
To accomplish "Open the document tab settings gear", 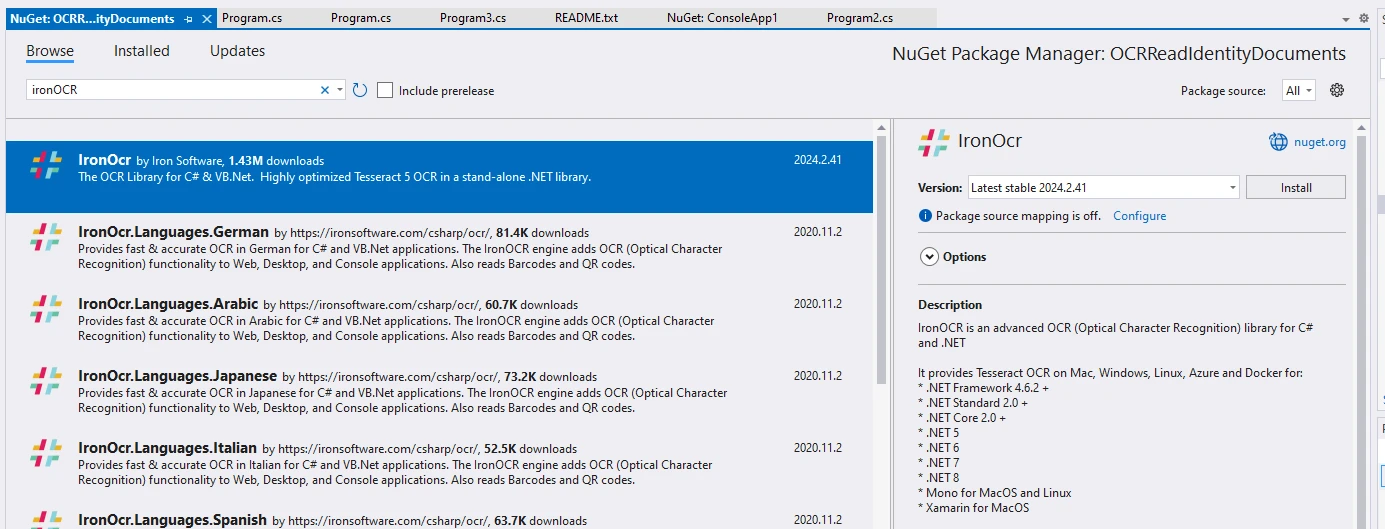I will (1364, 19).
